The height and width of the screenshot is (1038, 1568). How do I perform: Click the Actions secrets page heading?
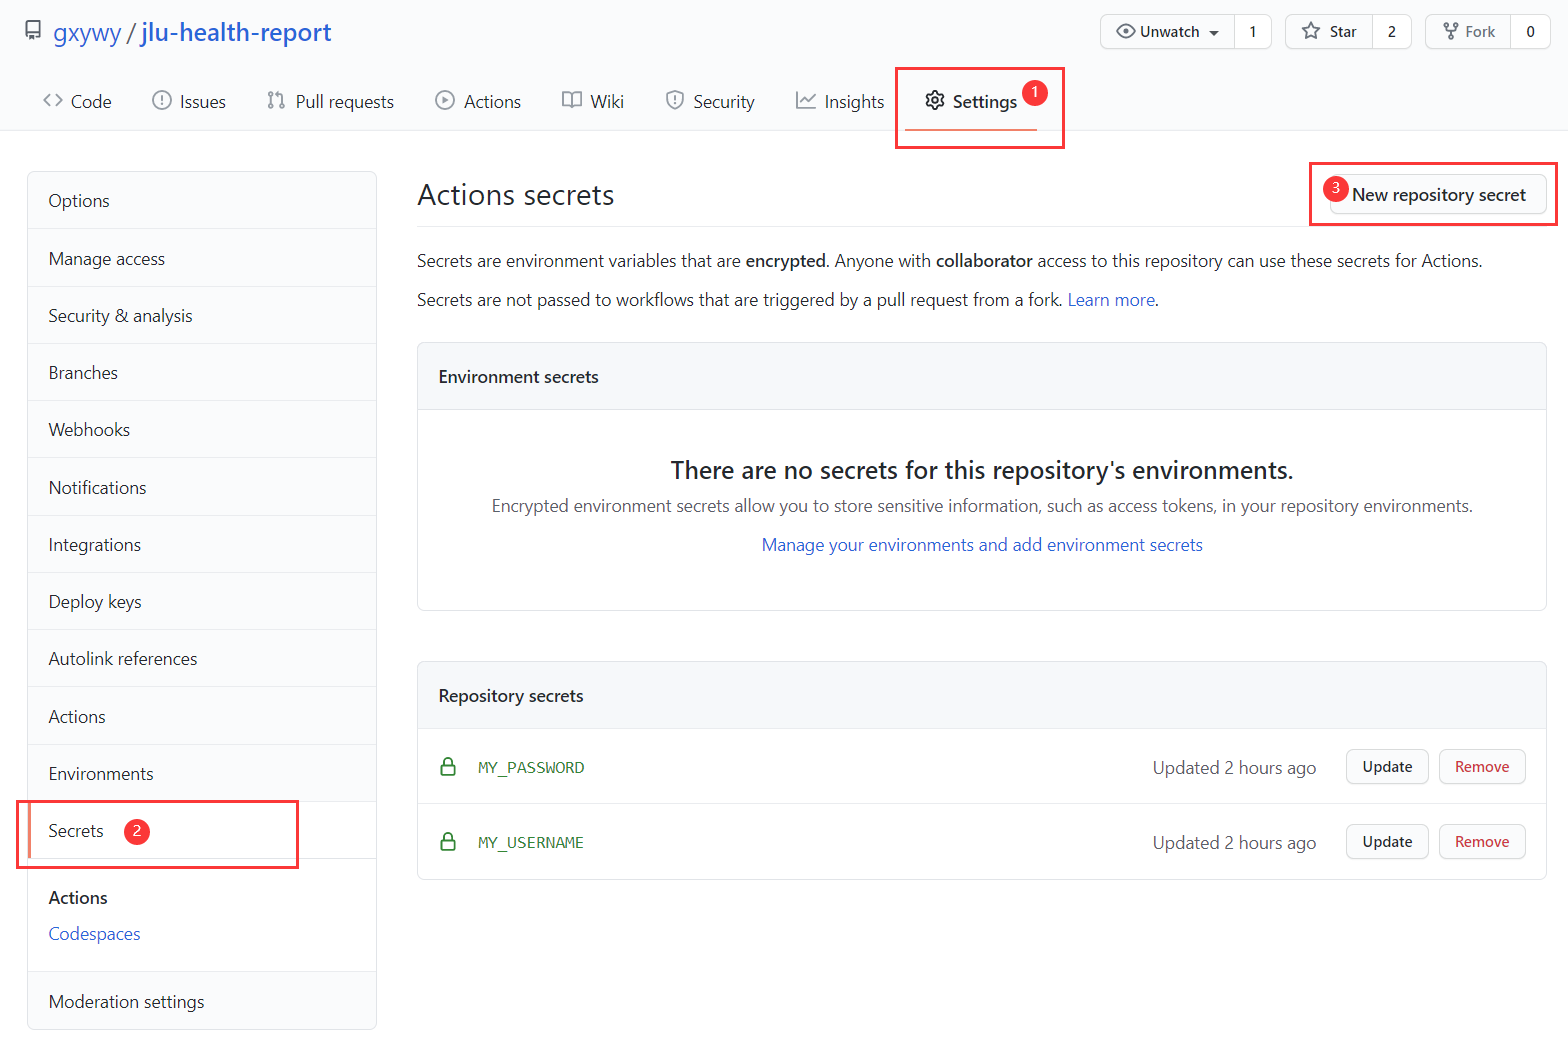[516, 195]
